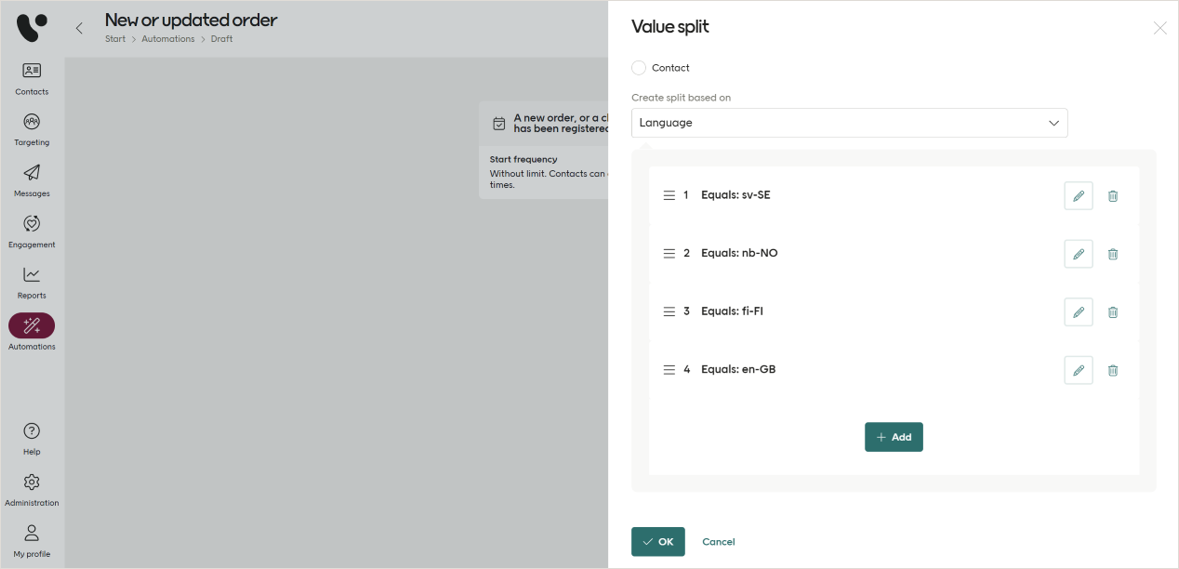The width and height of the screenshot is (1179, 569).
Task: Delete the fi-FI split rule
Action: (1113, 312)
